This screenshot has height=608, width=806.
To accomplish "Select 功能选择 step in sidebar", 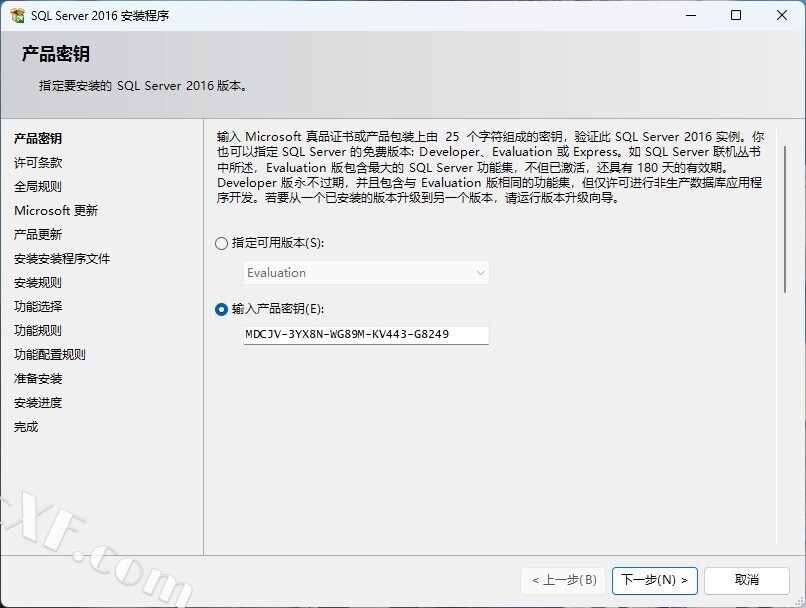I will 38,307.
